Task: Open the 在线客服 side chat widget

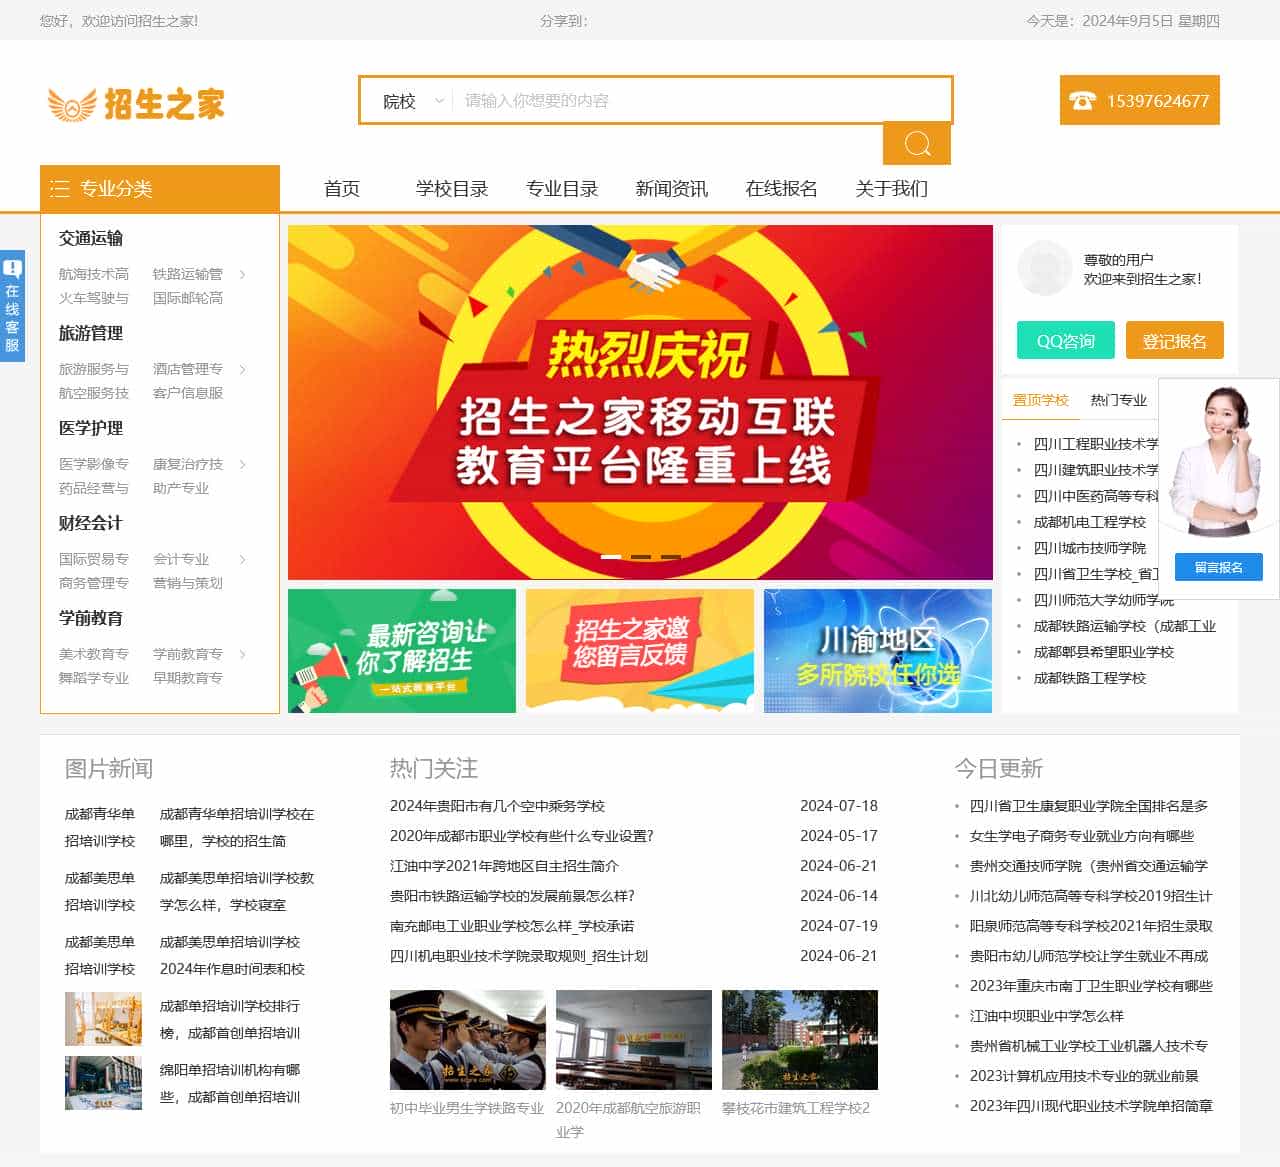Action: point(12,306)
